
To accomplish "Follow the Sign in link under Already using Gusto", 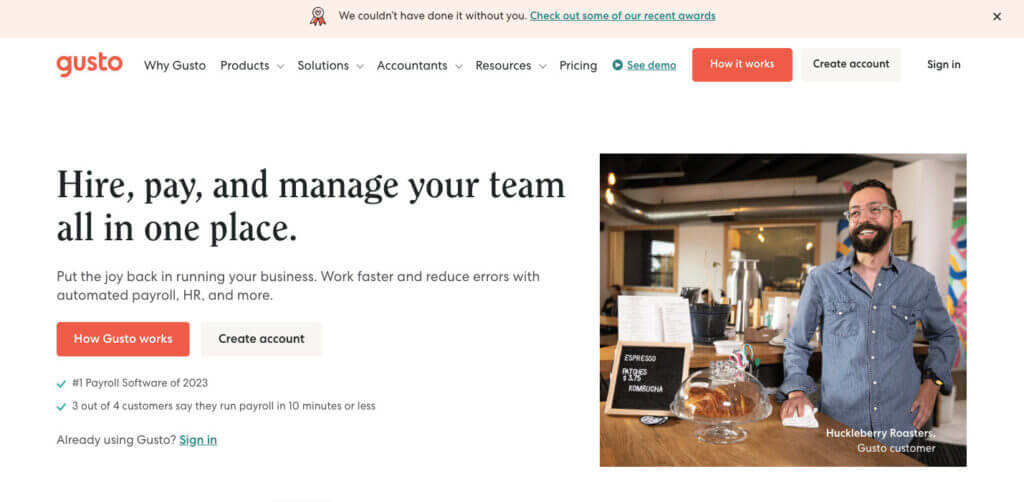I will [x=198, y=440].
